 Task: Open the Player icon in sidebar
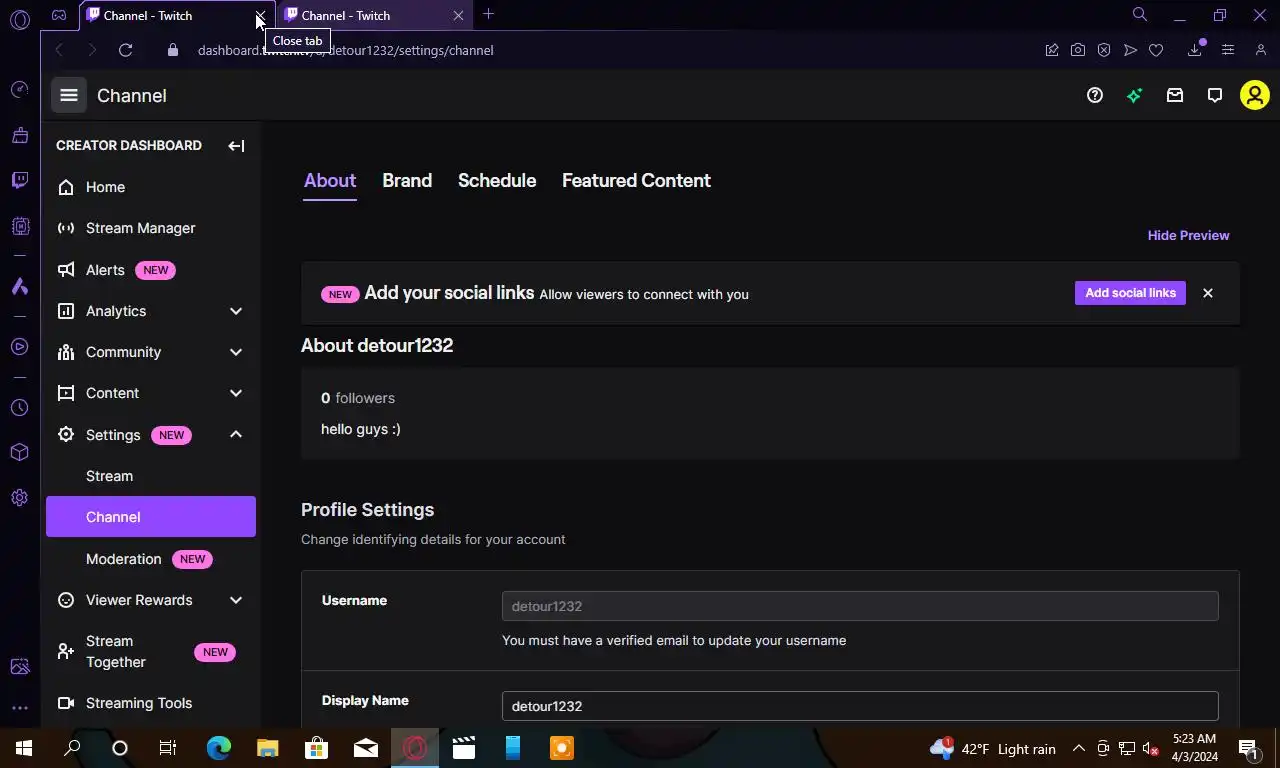(x=19, y=347)
